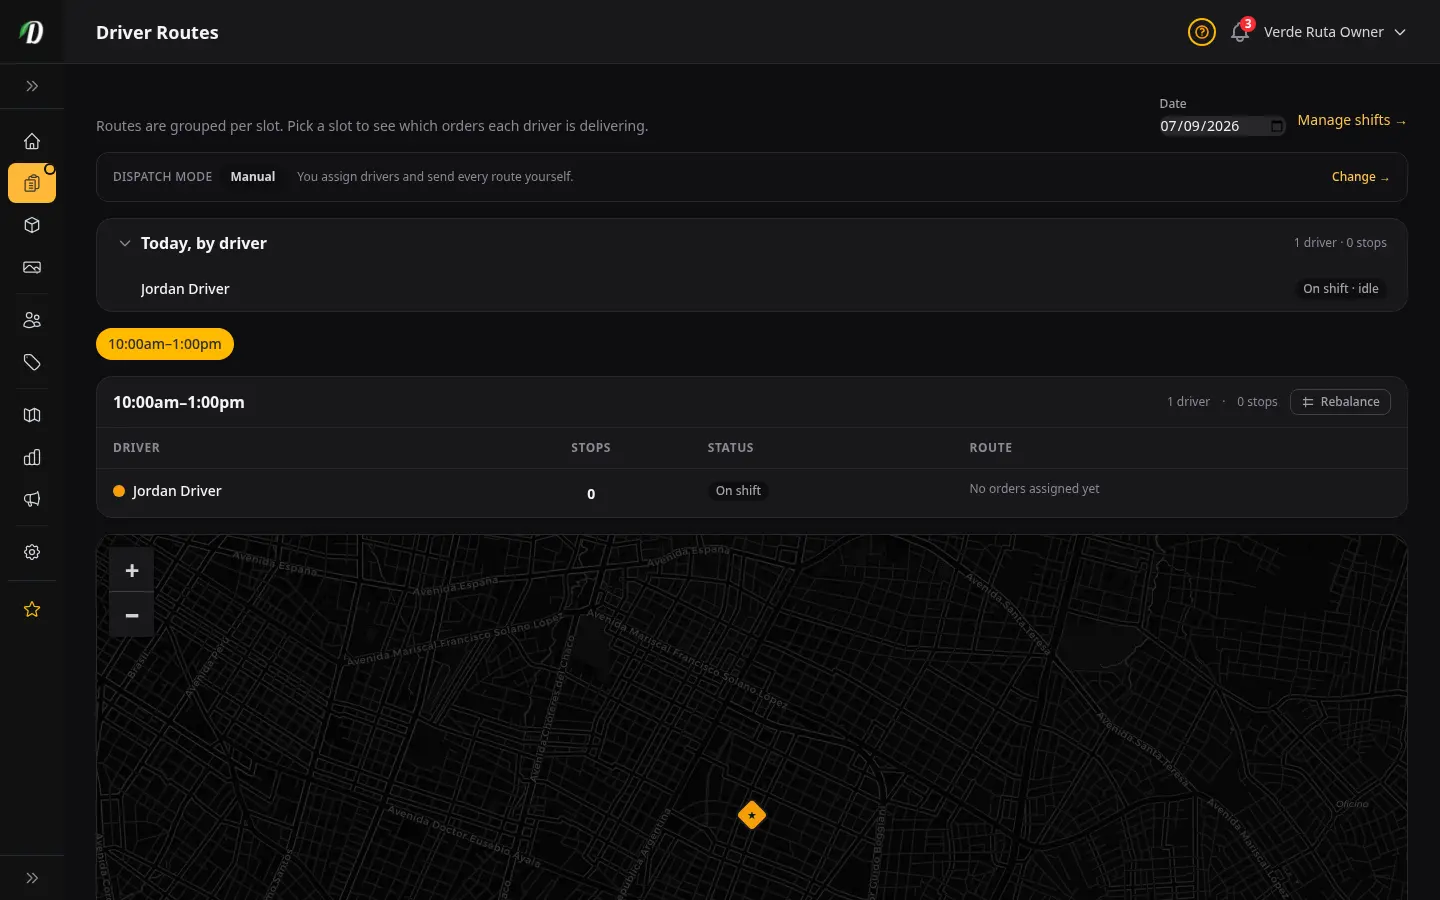Collapse the Today, by driver section
The height and width of the screenshot is (900, 1440).
(x=125, y=243)
